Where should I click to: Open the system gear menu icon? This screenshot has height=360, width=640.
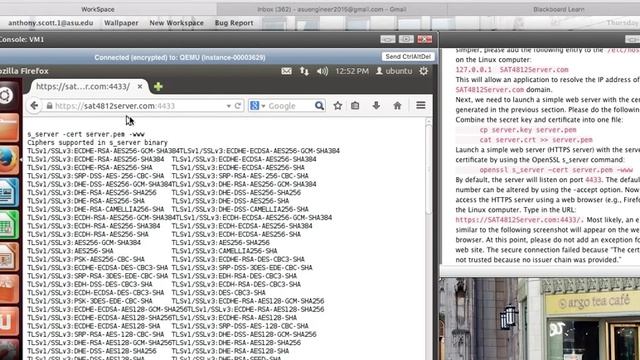pos(424,71)
